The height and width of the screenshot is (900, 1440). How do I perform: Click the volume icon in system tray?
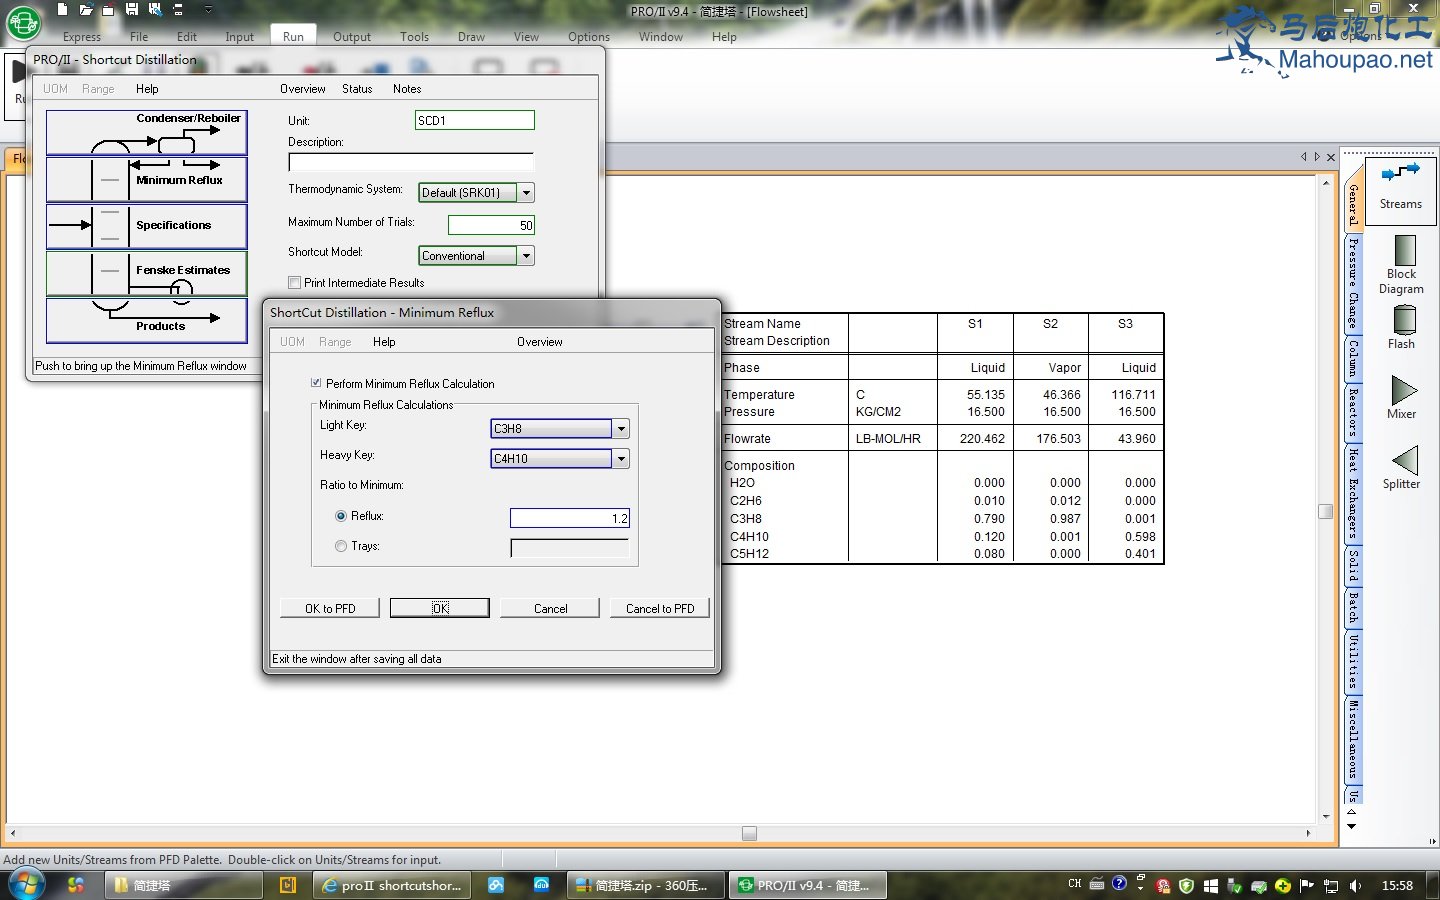coord(1355,885)
